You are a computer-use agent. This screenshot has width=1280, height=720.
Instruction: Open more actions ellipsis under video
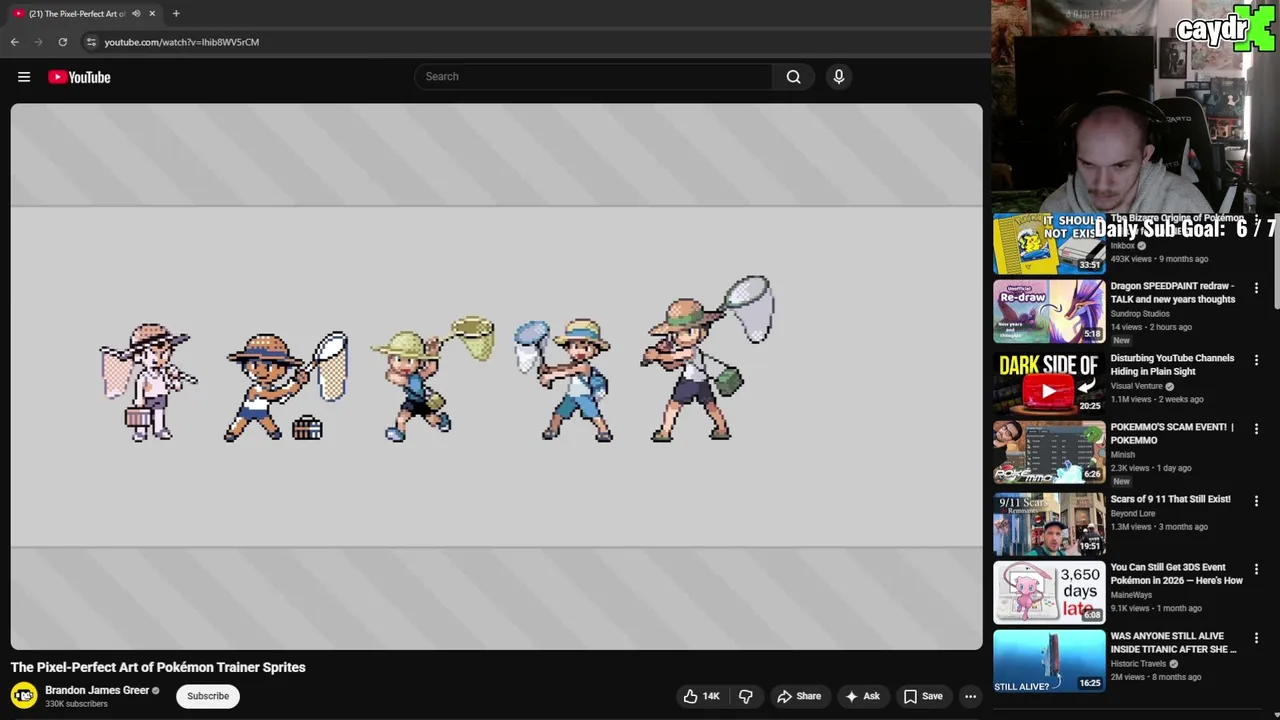[970, 696]
